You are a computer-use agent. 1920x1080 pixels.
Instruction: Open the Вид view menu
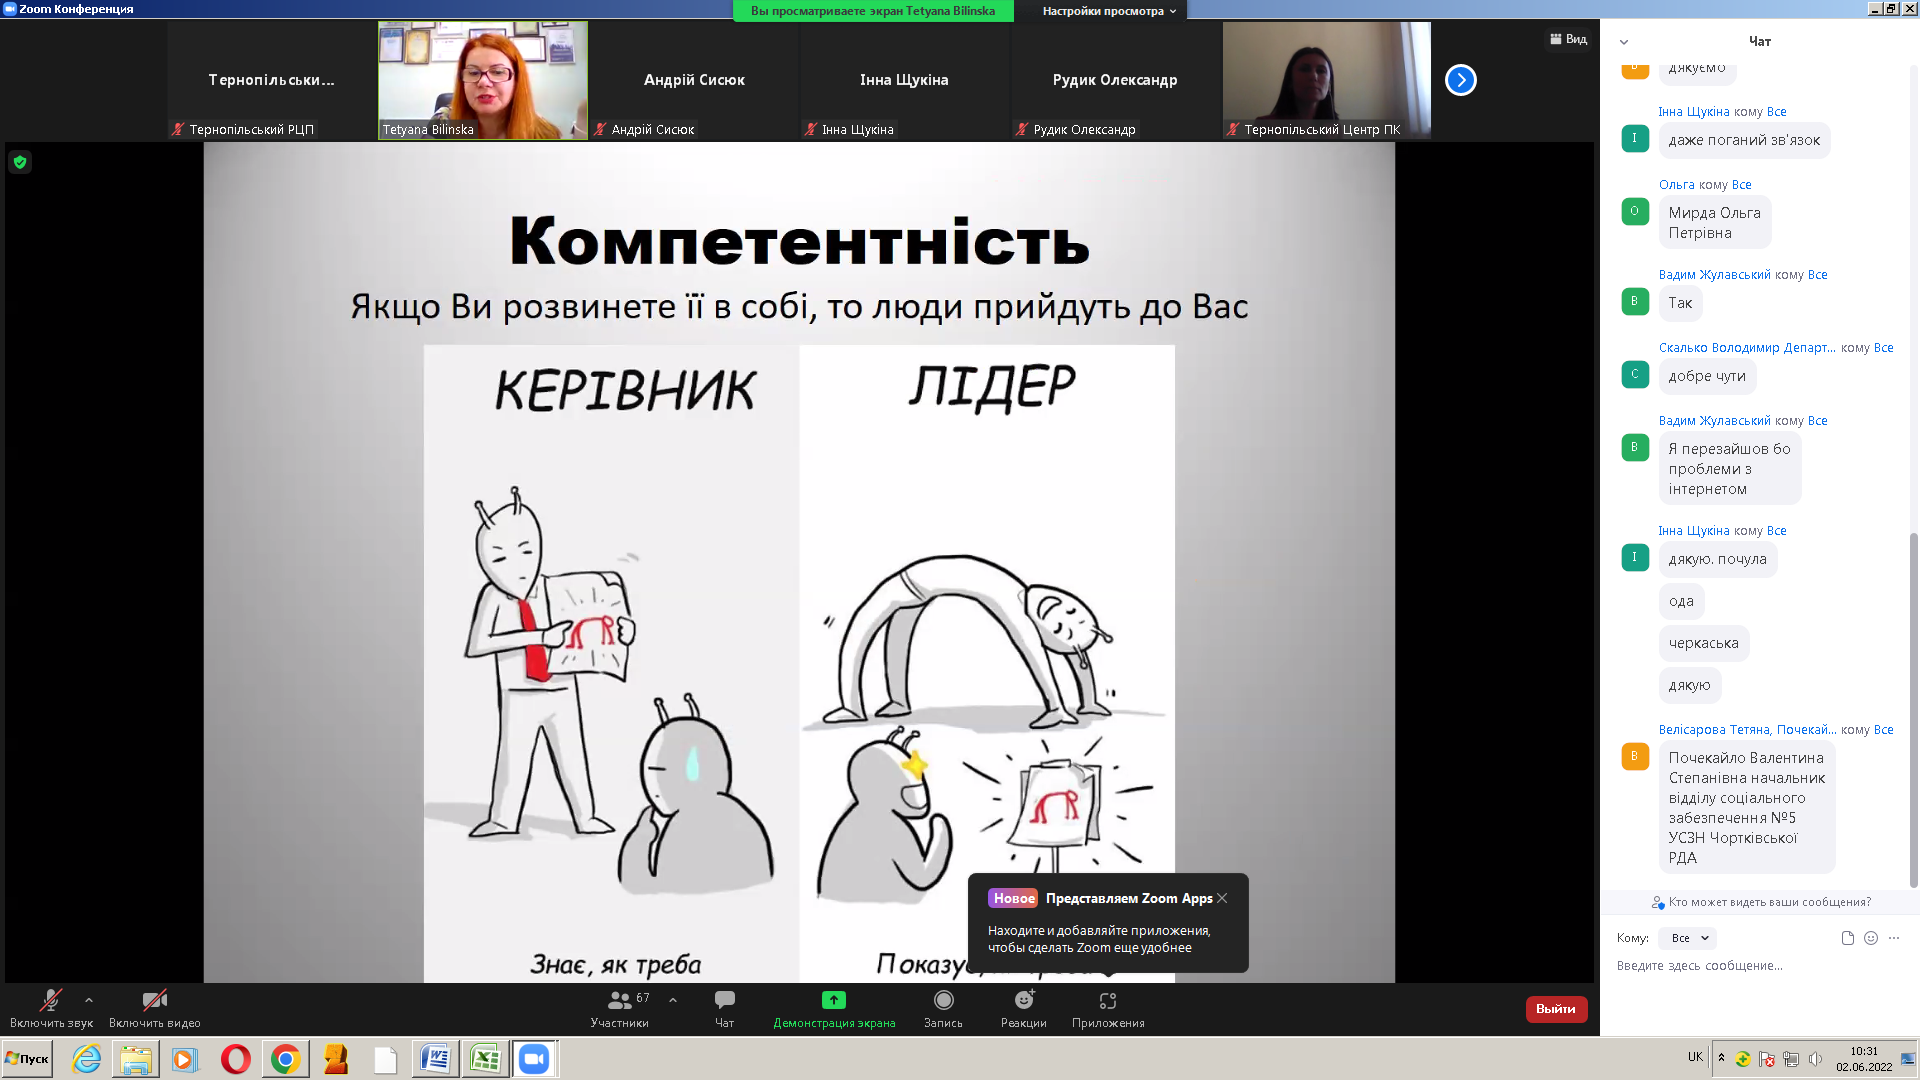[x=1568, y=39]
